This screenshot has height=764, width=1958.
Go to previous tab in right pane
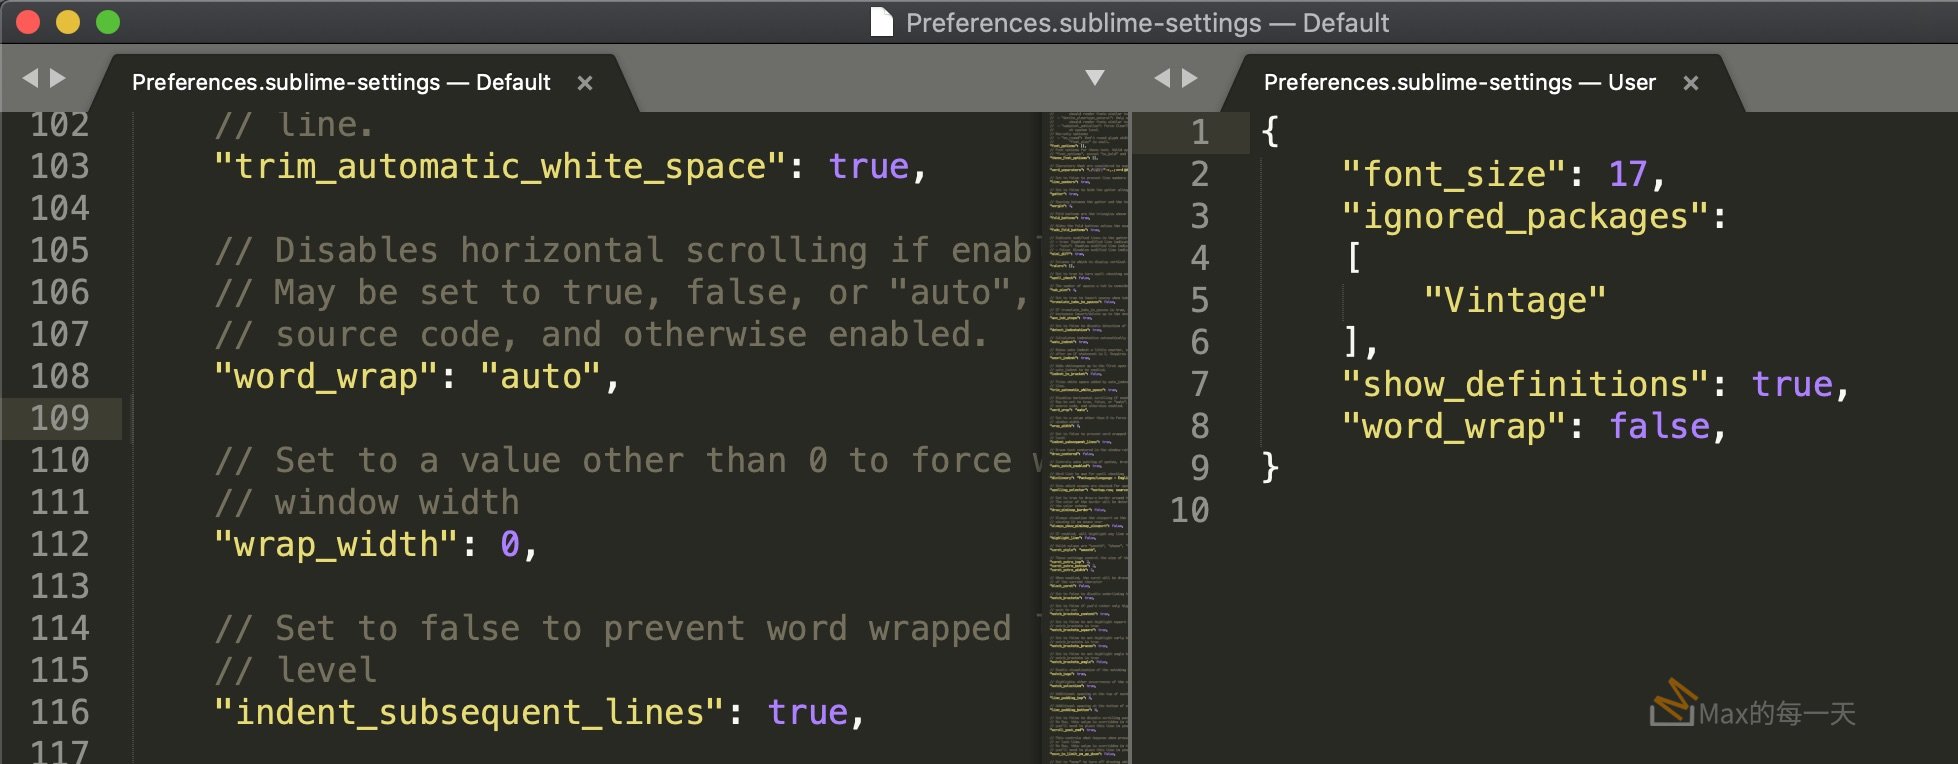click(x=1162, y=78)
